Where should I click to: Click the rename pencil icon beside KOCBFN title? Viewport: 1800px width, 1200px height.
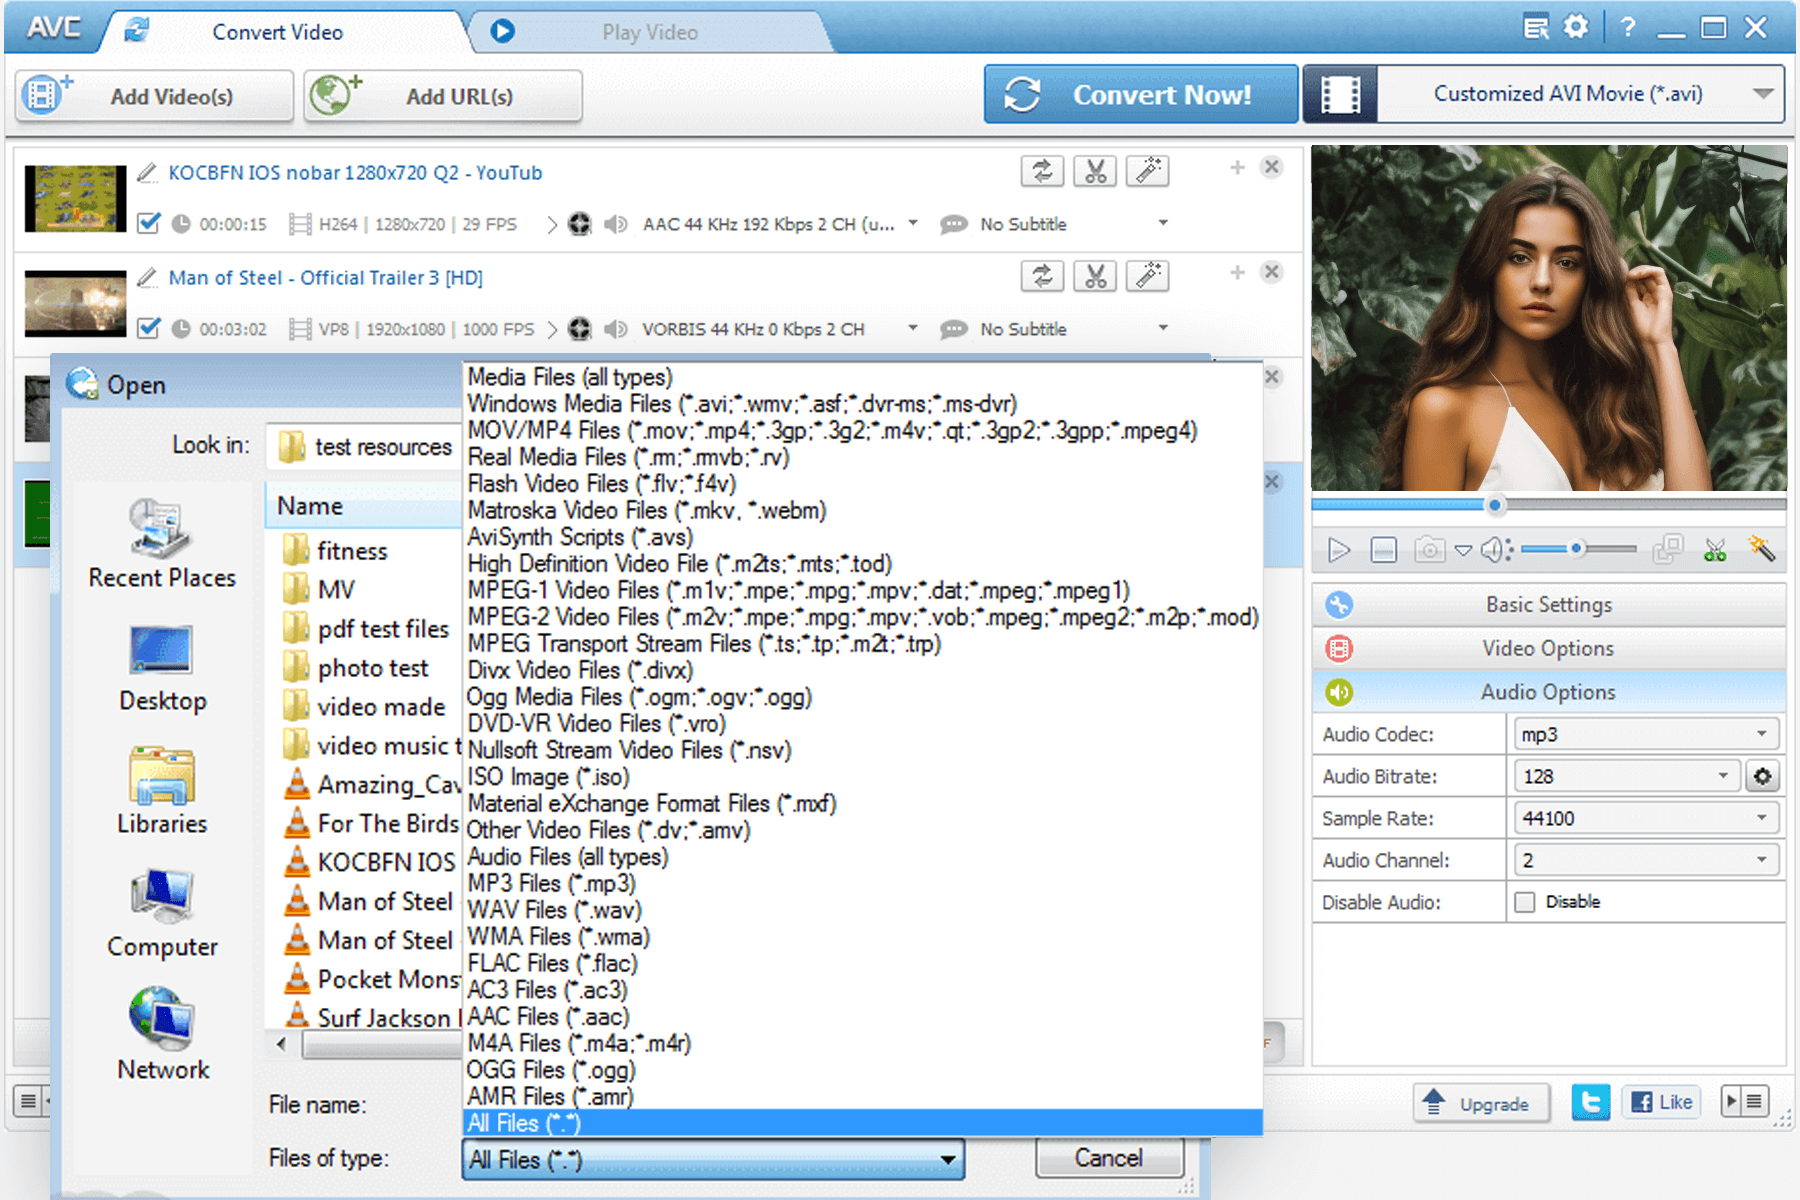[x=147, y=172]
